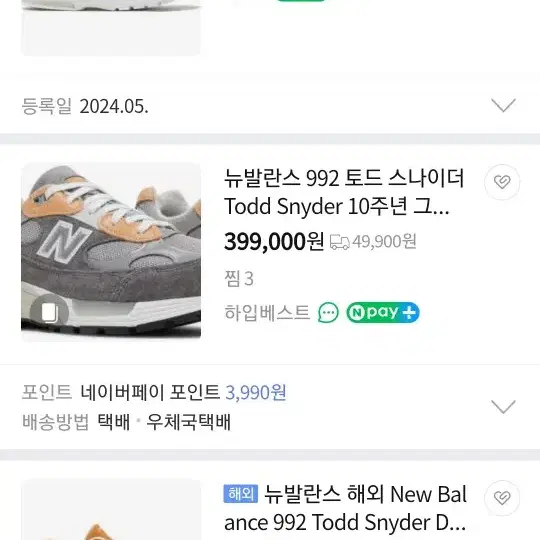Viewport: 540px width, 540px height.
Task: Tap the Npay plus badge
Action: point(383,313)
